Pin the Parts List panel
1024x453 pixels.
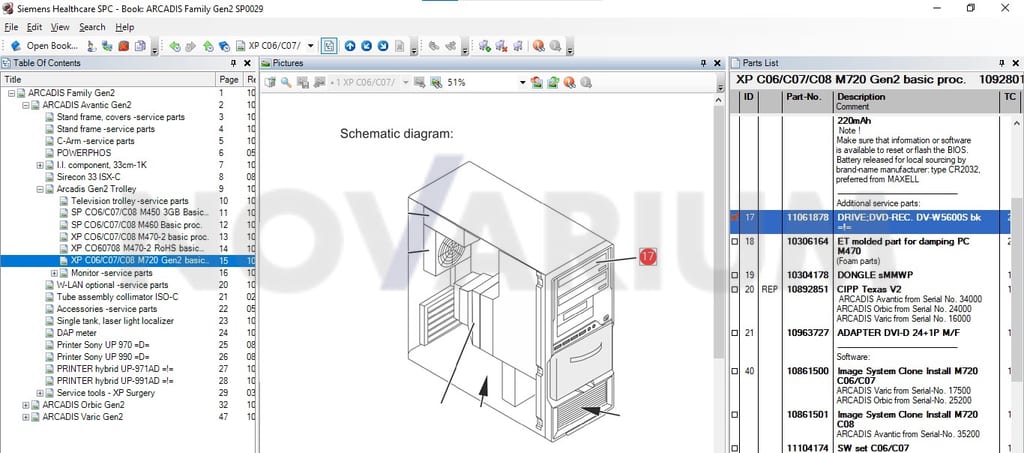coord(1002,63)
